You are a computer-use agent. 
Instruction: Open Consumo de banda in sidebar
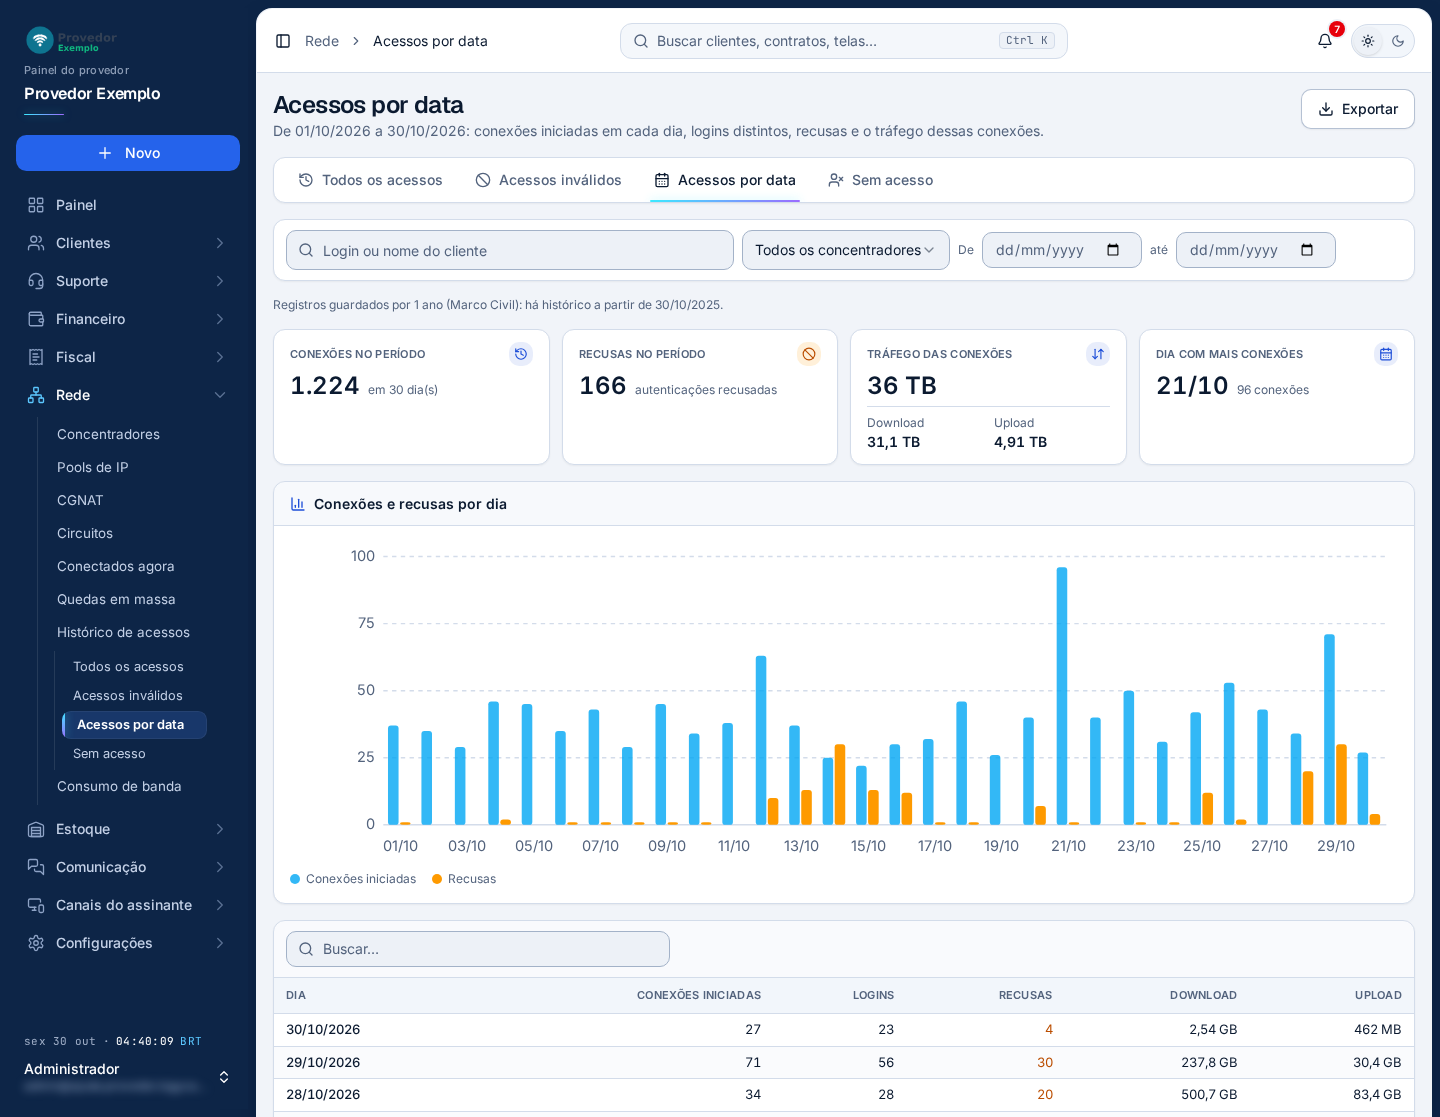[119, 786]
